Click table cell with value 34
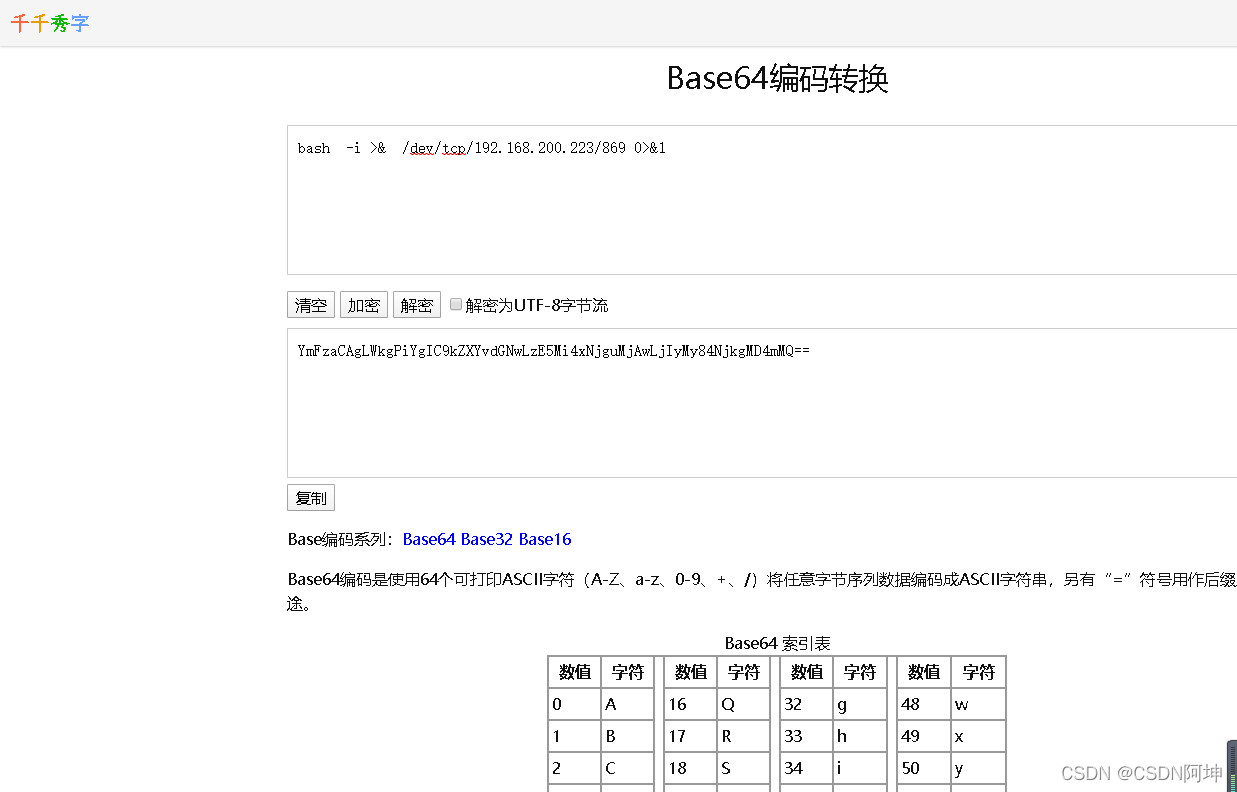The width and height of the screenshot is (1237, 792). [x=806, y=768]
